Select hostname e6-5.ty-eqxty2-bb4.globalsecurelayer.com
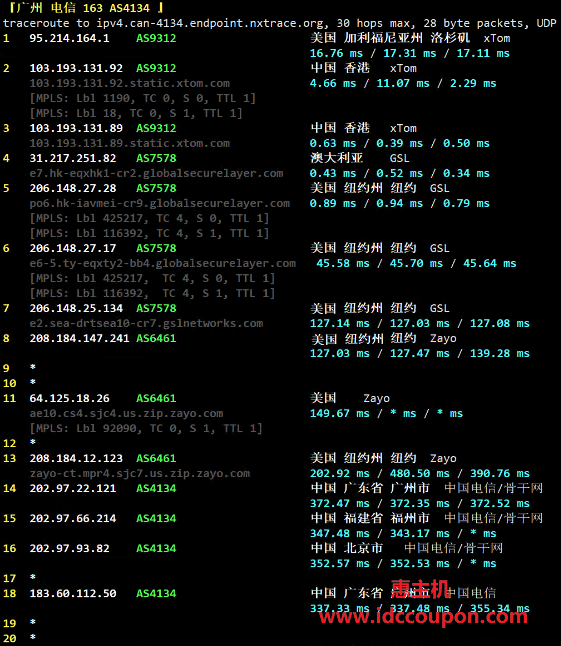The image size is (561, 646). [x=162, y=263]
